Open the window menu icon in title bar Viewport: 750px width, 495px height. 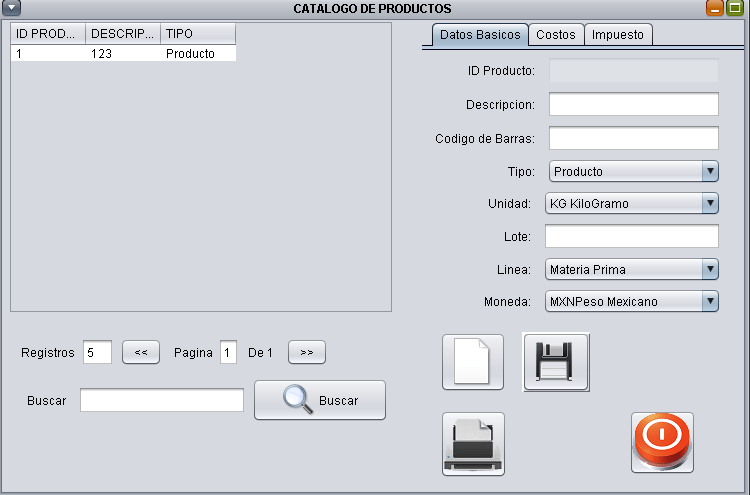tap(13, 8)
